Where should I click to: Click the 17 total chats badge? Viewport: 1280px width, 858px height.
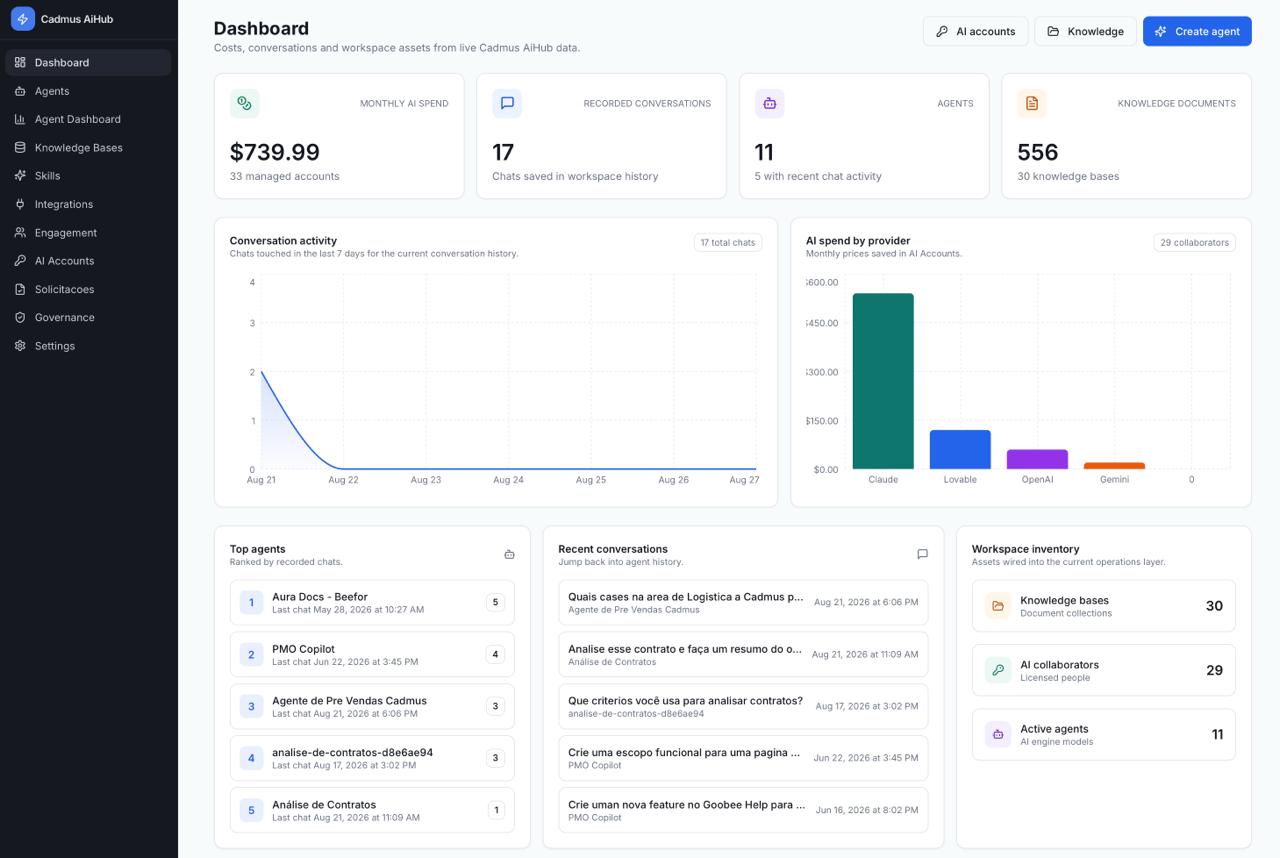tap(728, 242)
